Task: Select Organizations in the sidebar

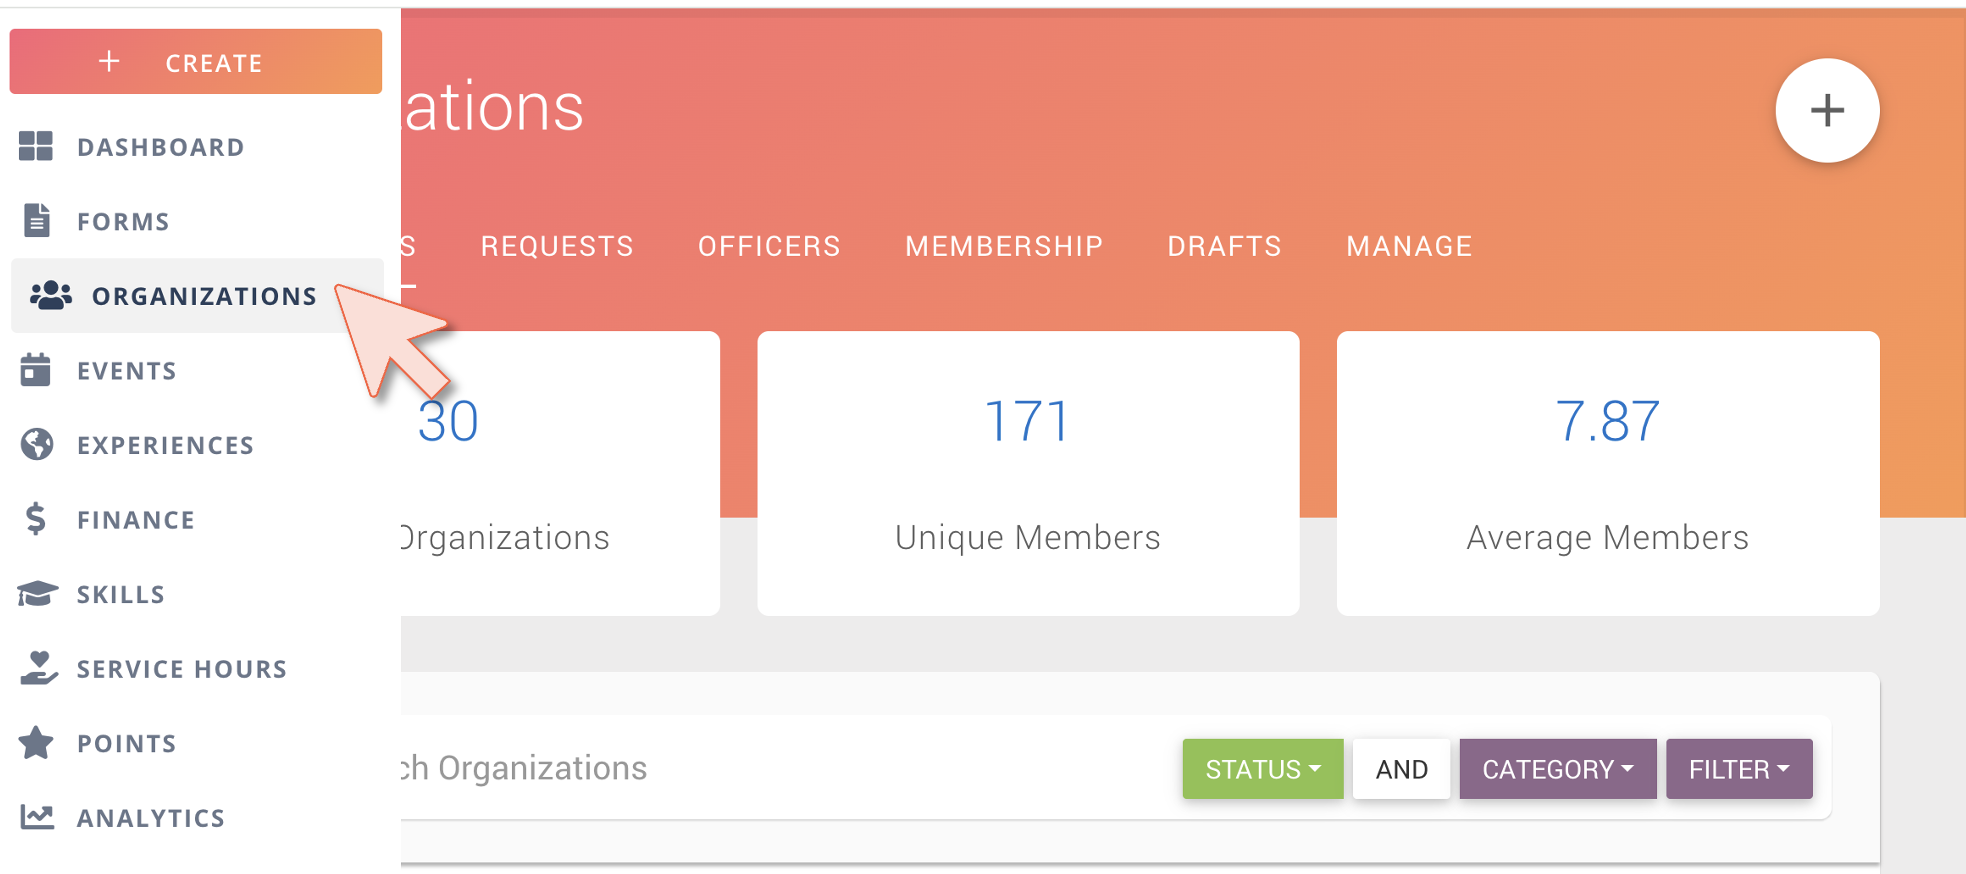Action: point(197,296)
